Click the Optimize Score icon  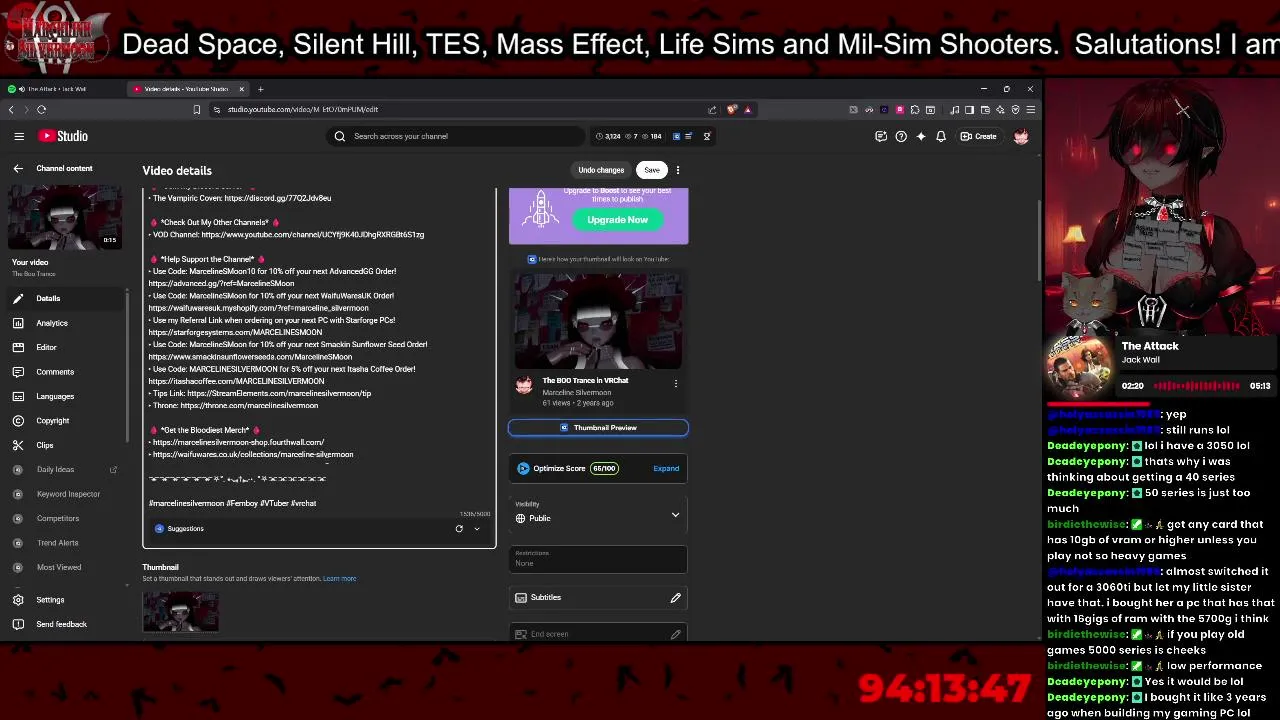pyautogui.click(x=523, y=468)
